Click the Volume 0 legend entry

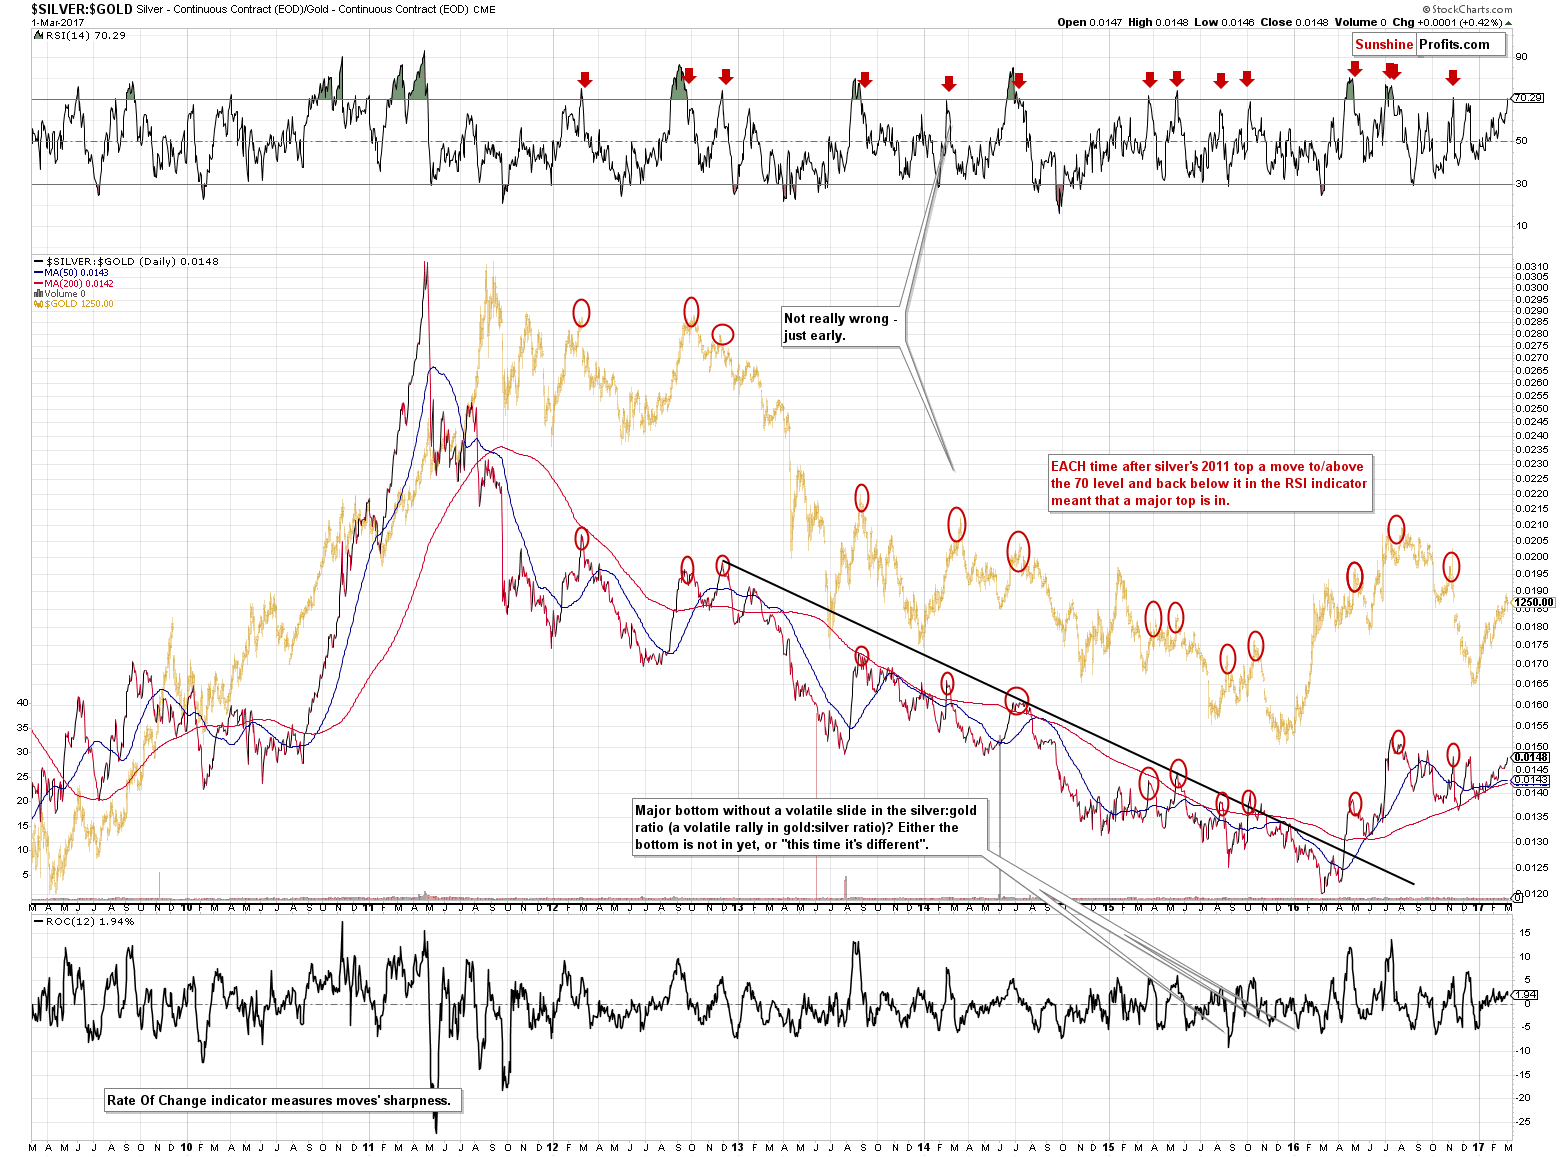pyautogui.click(x=61, y=294)
